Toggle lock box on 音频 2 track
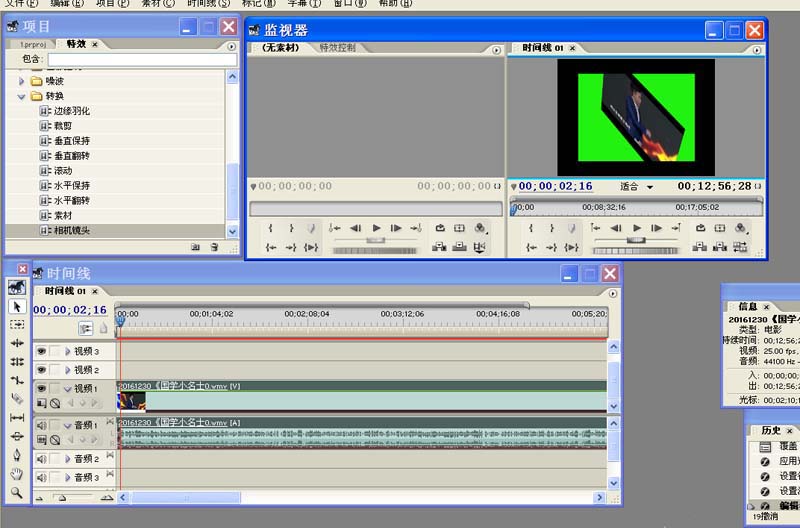 tap(55, 459)
